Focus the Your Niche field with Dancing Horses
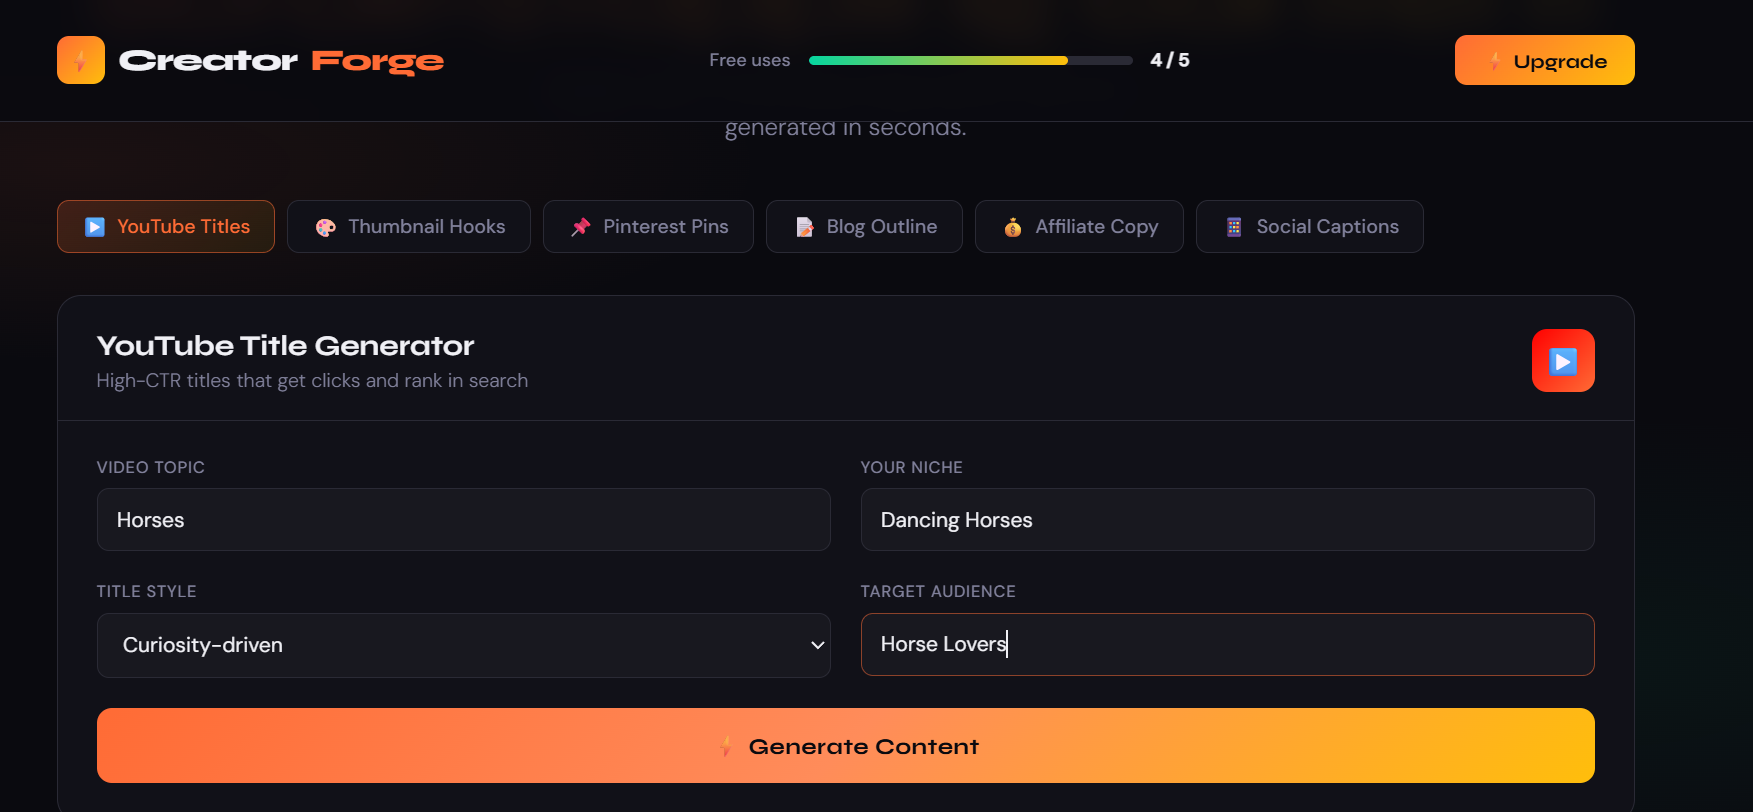Image resolution: width=1753 pixels, height=812 pixels. (x=1228, y=519)
